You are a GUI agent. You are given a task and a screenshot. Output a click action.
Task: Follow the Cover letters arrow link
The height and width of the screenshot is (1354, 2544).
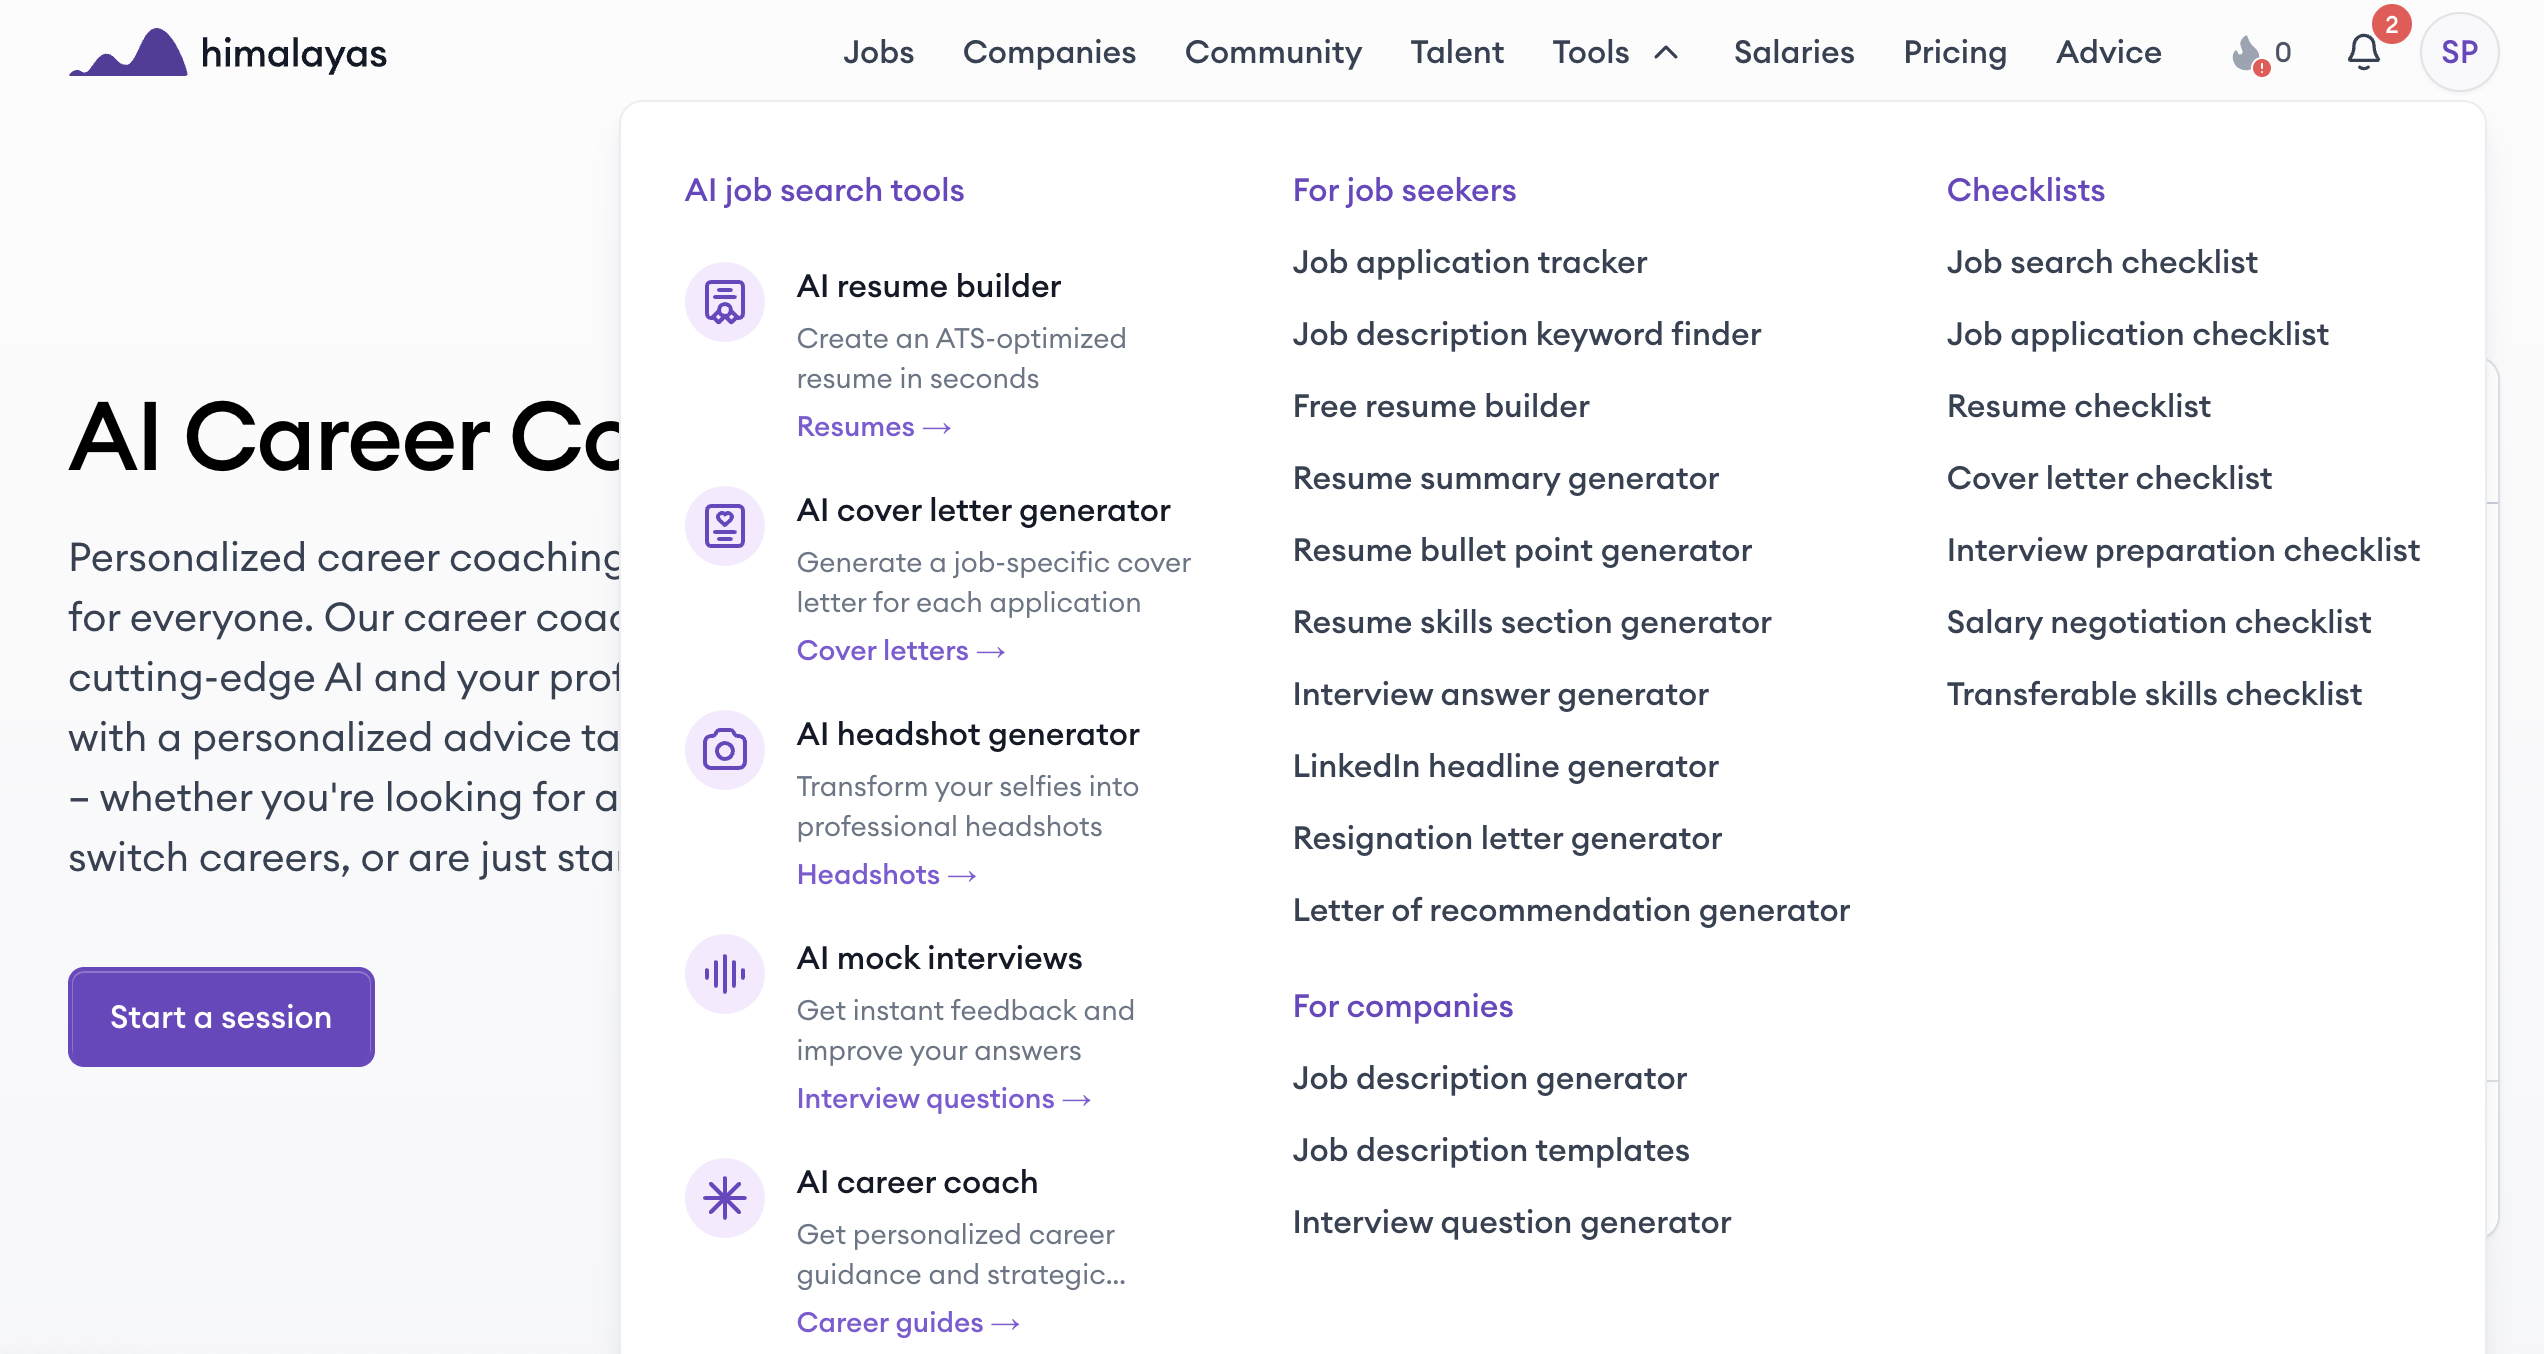tap(900, 651)
